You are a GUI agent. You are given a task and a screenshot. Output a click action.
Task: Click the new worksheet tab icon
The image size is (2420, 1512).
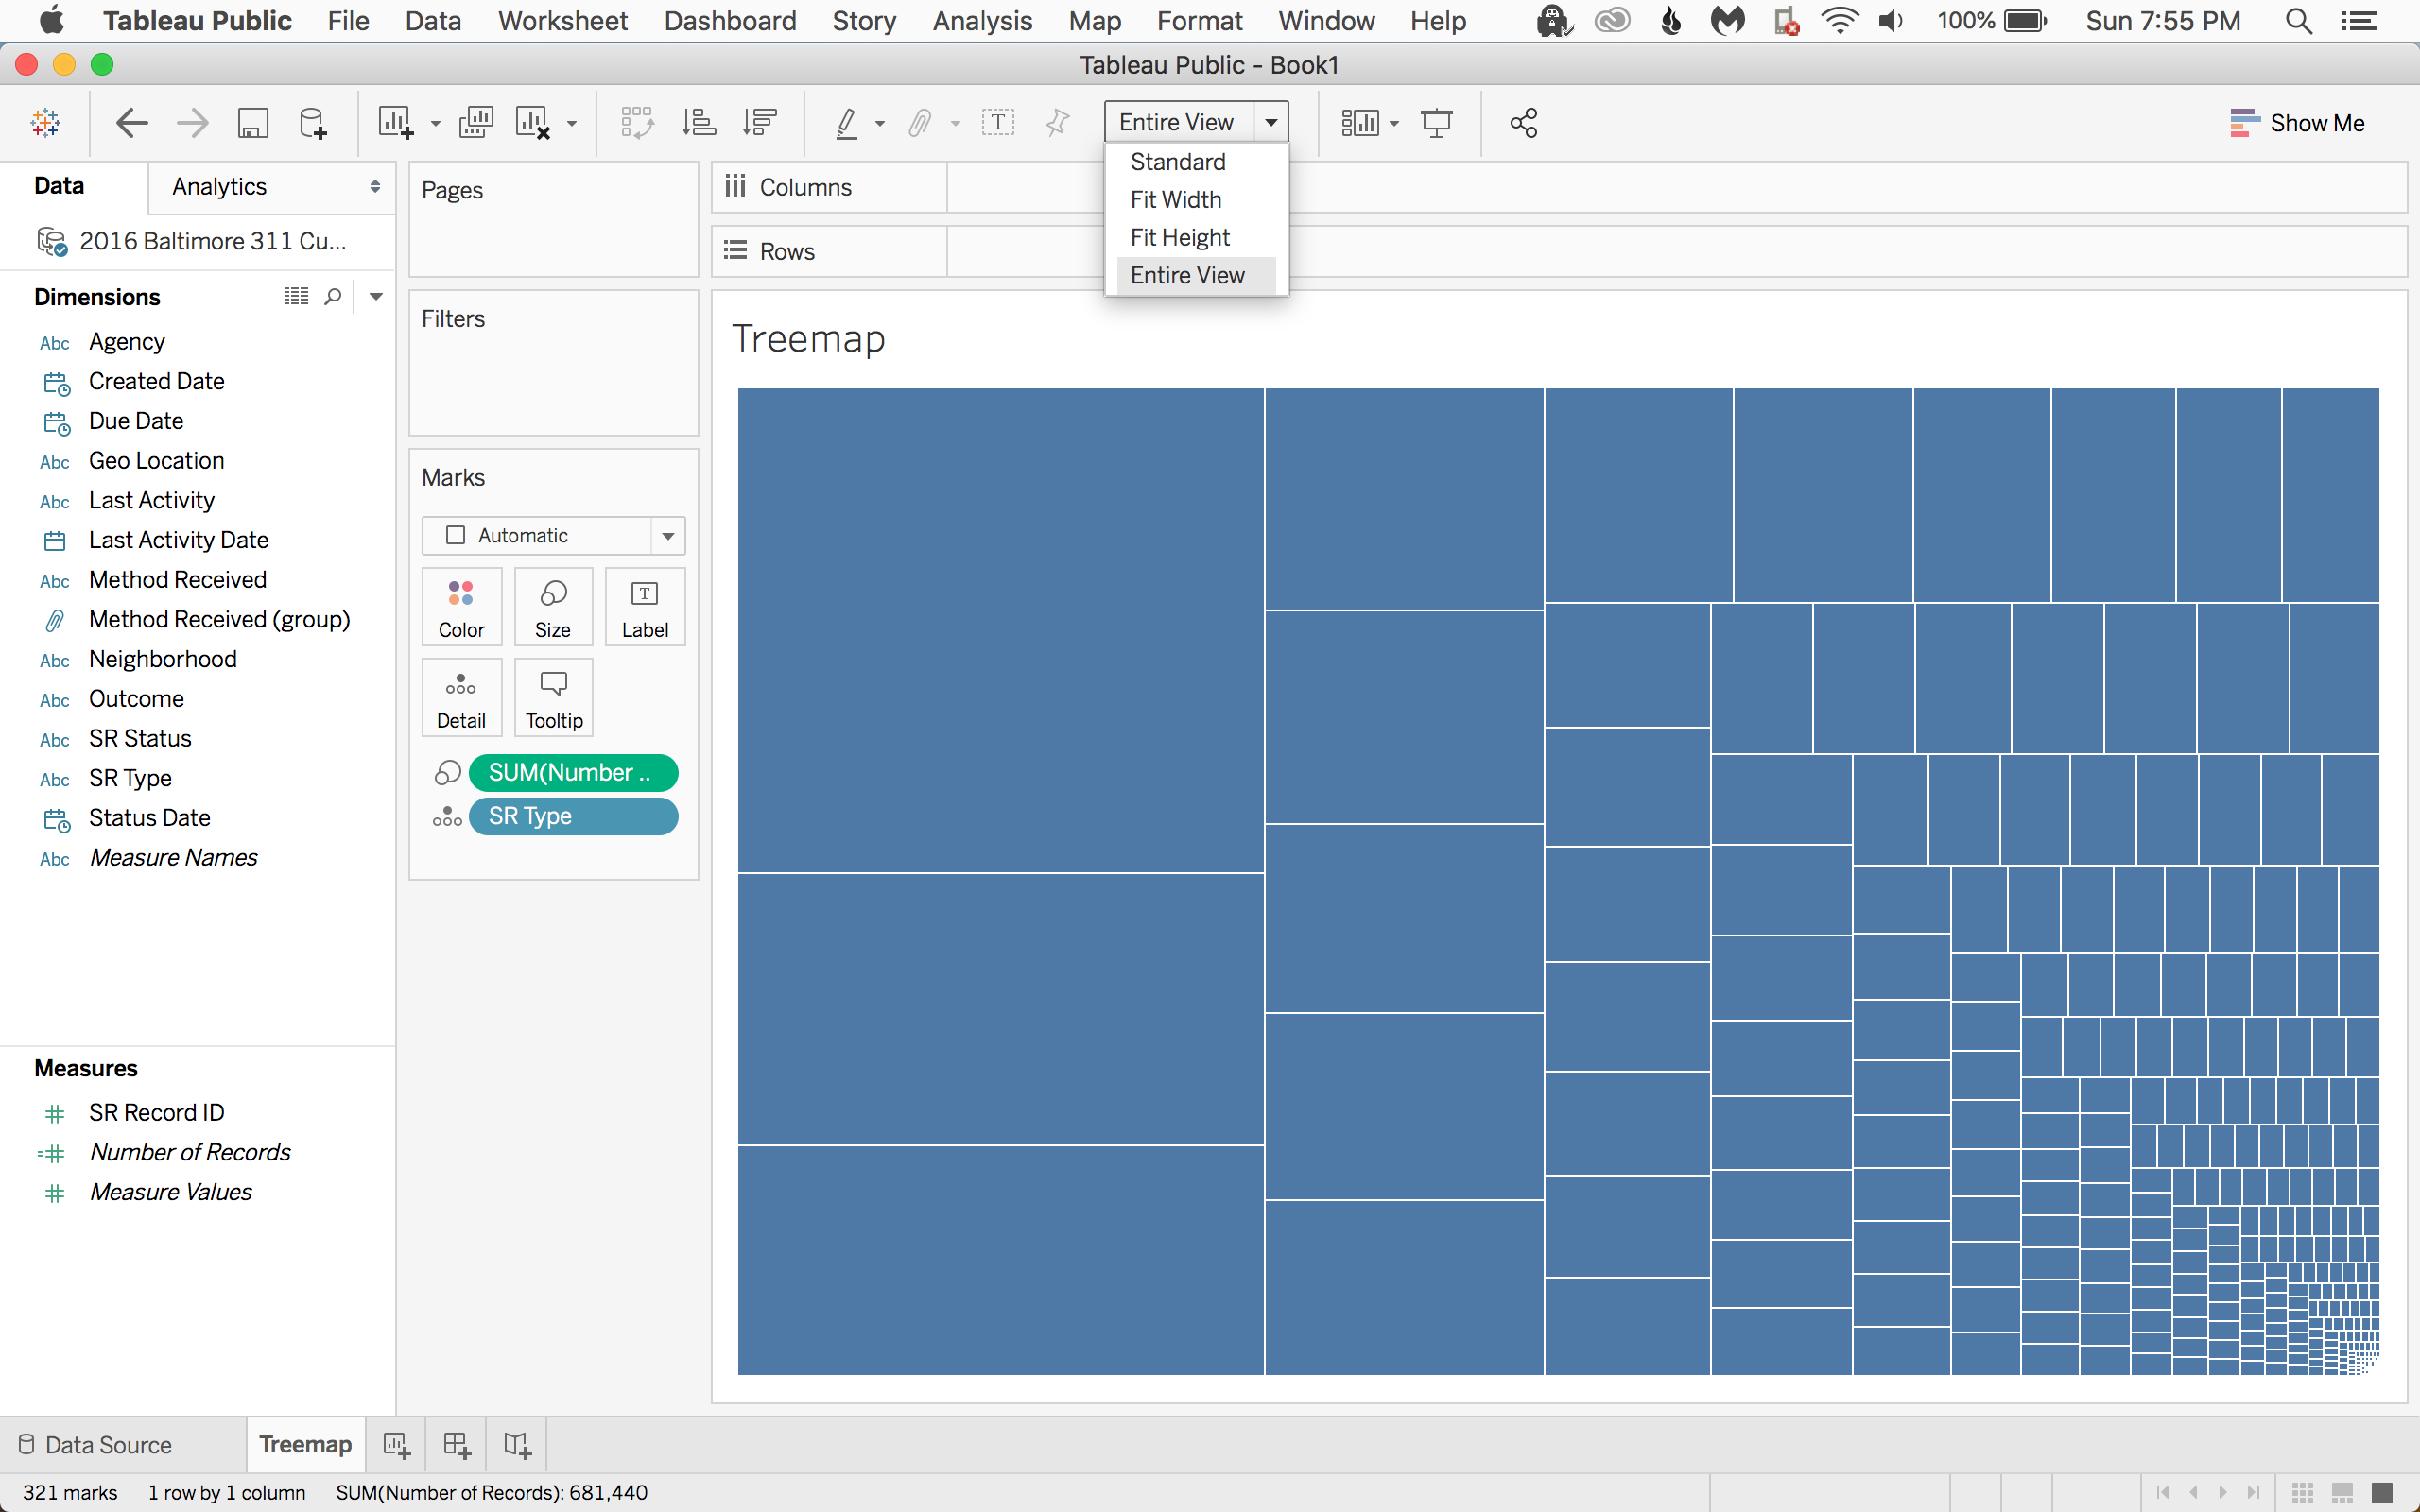[x=396, y=1445]
